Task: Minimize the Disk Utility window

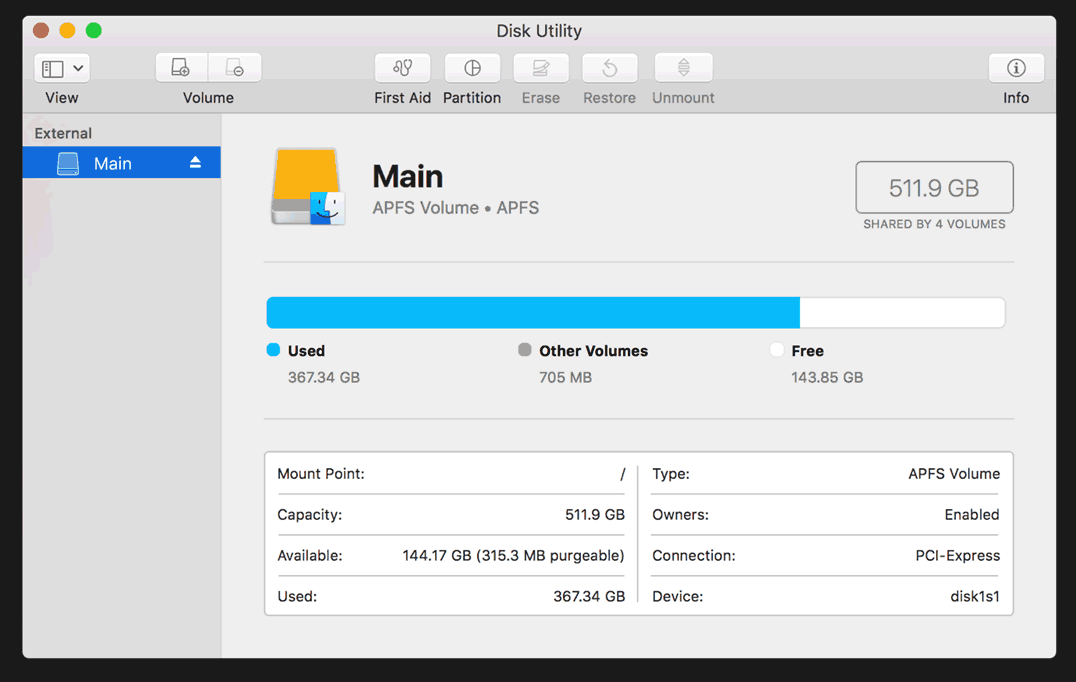Action: tap(67, 30)
